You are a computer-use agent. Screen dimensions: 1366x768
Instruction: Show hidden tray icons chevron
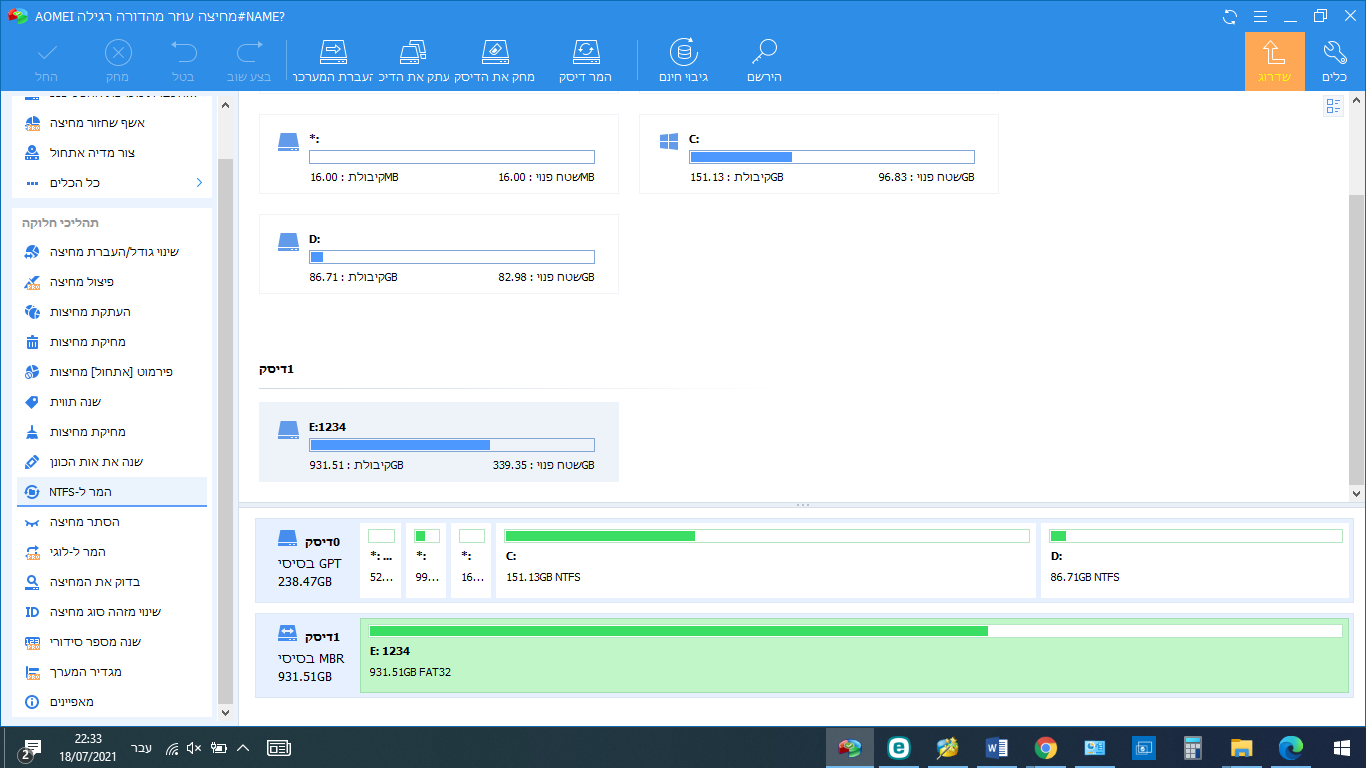click(x=242, y=748)
